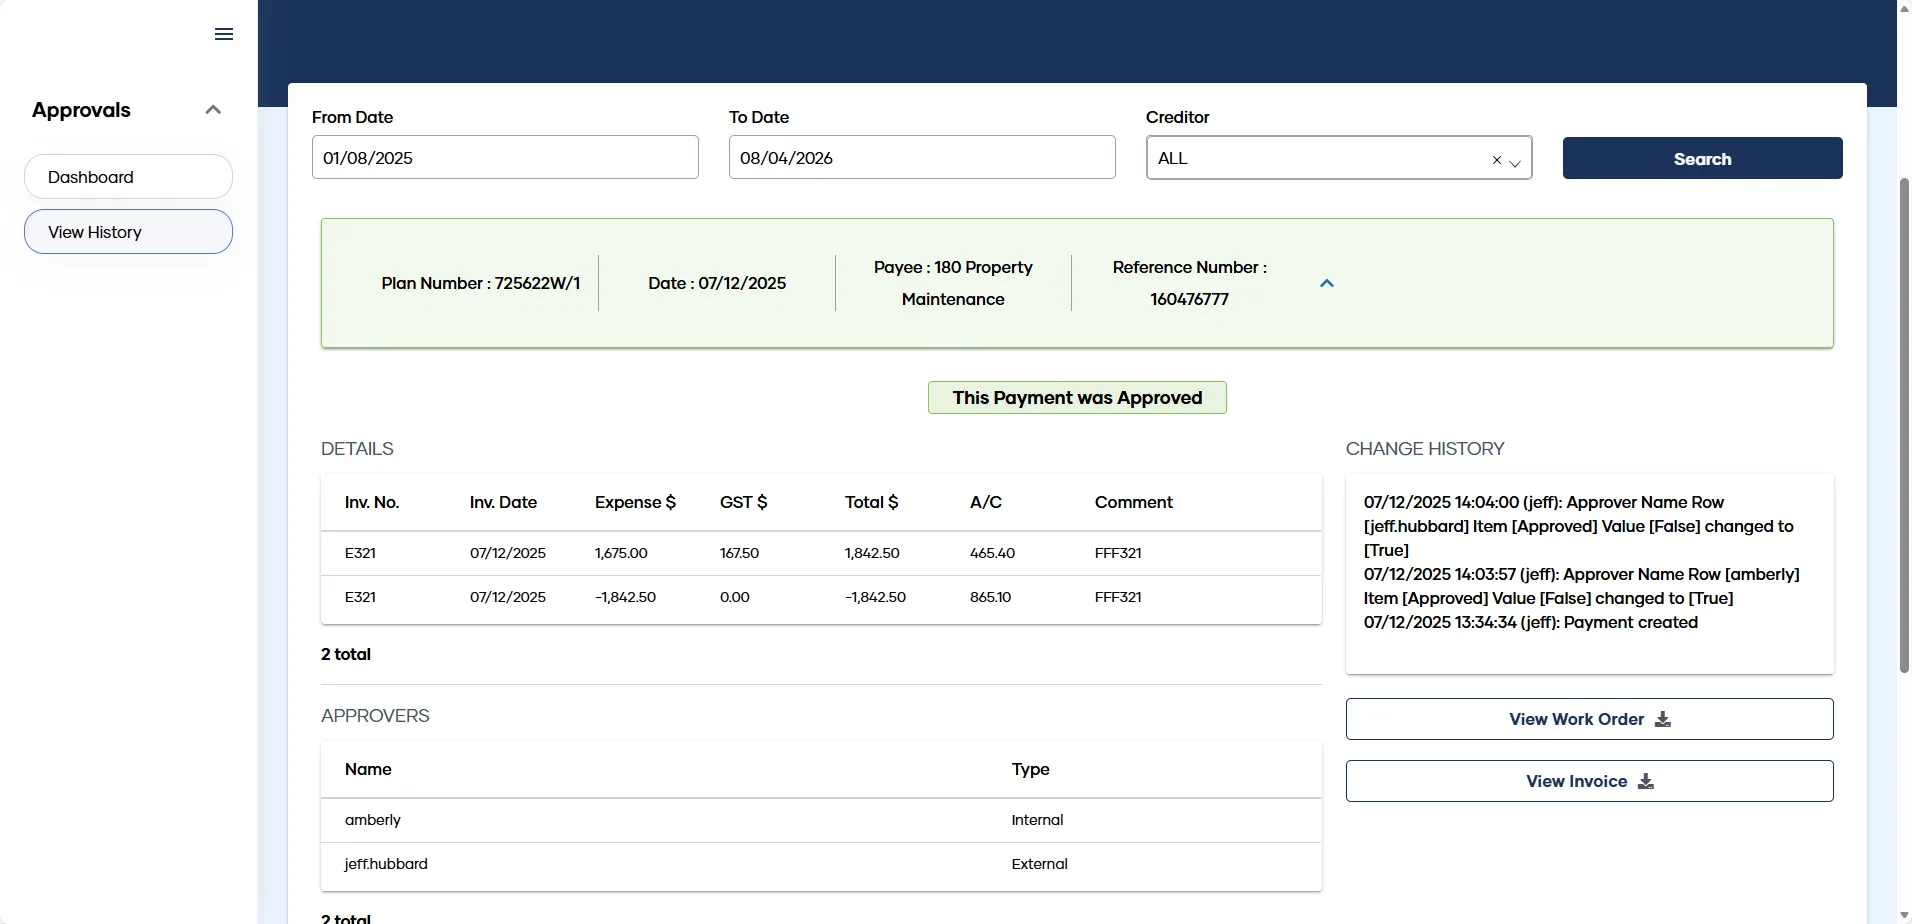Click the Comment column header
Image resolution: width=1912 pixels, height=924 pixels.
coord(1133,502)
